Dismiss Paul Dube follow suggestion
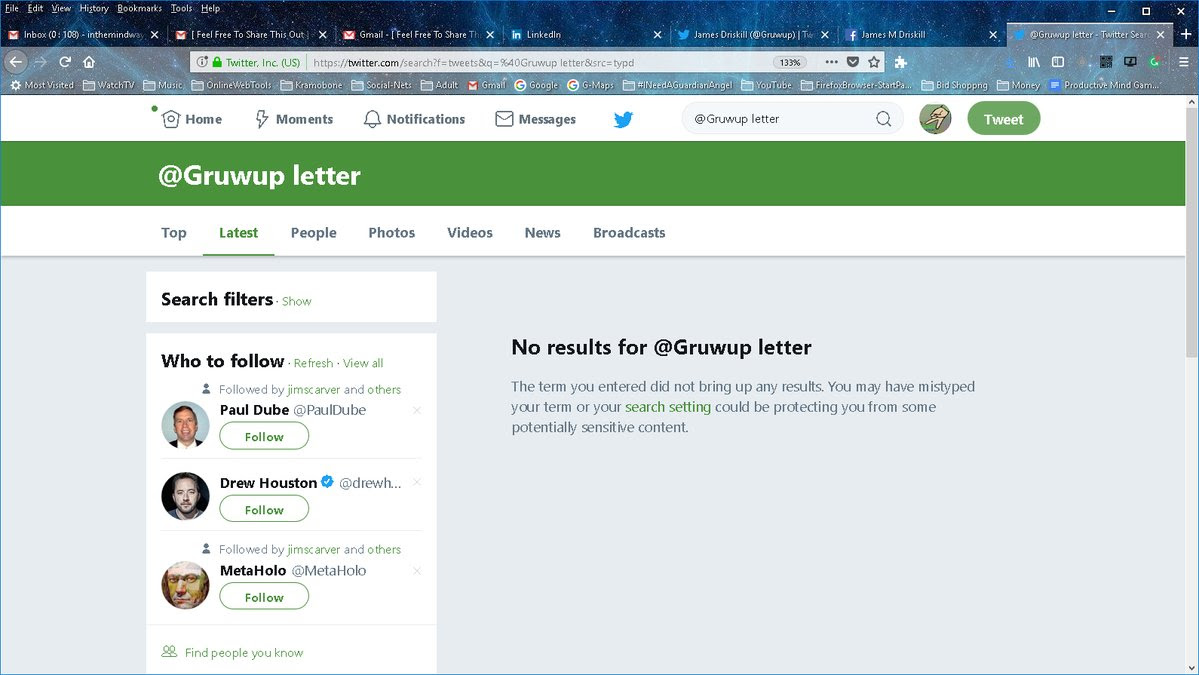The width and height of the screenshot is (1199, 675). click(417, 411)
